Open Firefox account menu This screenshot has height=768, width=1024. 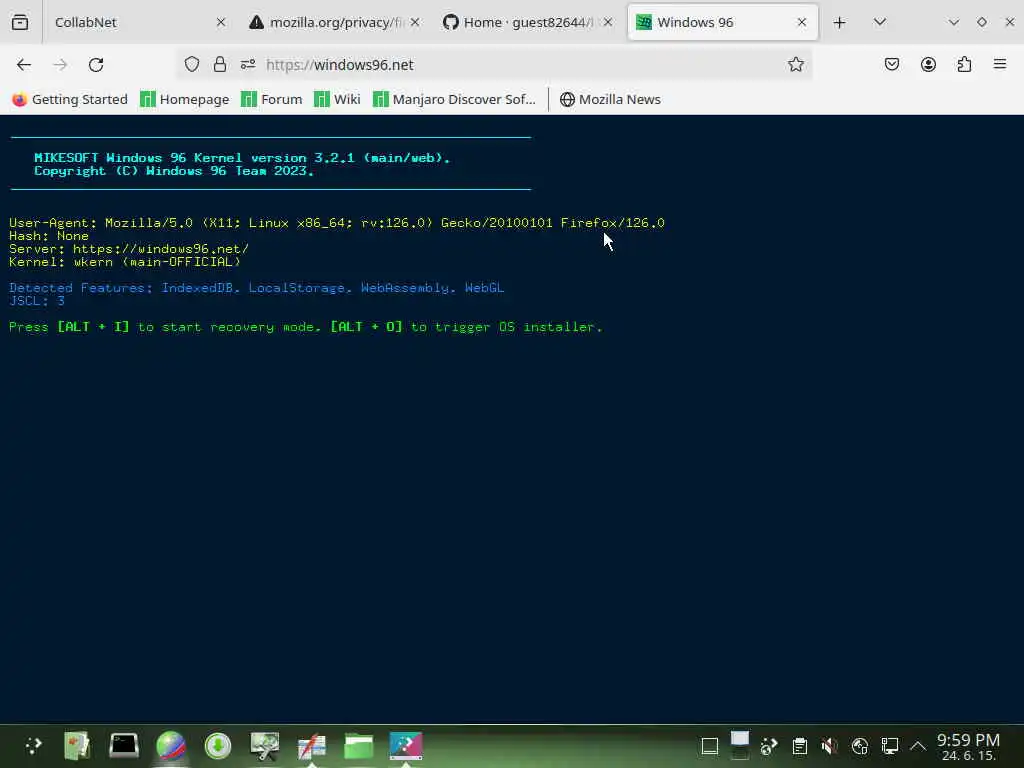pos(928,64)
